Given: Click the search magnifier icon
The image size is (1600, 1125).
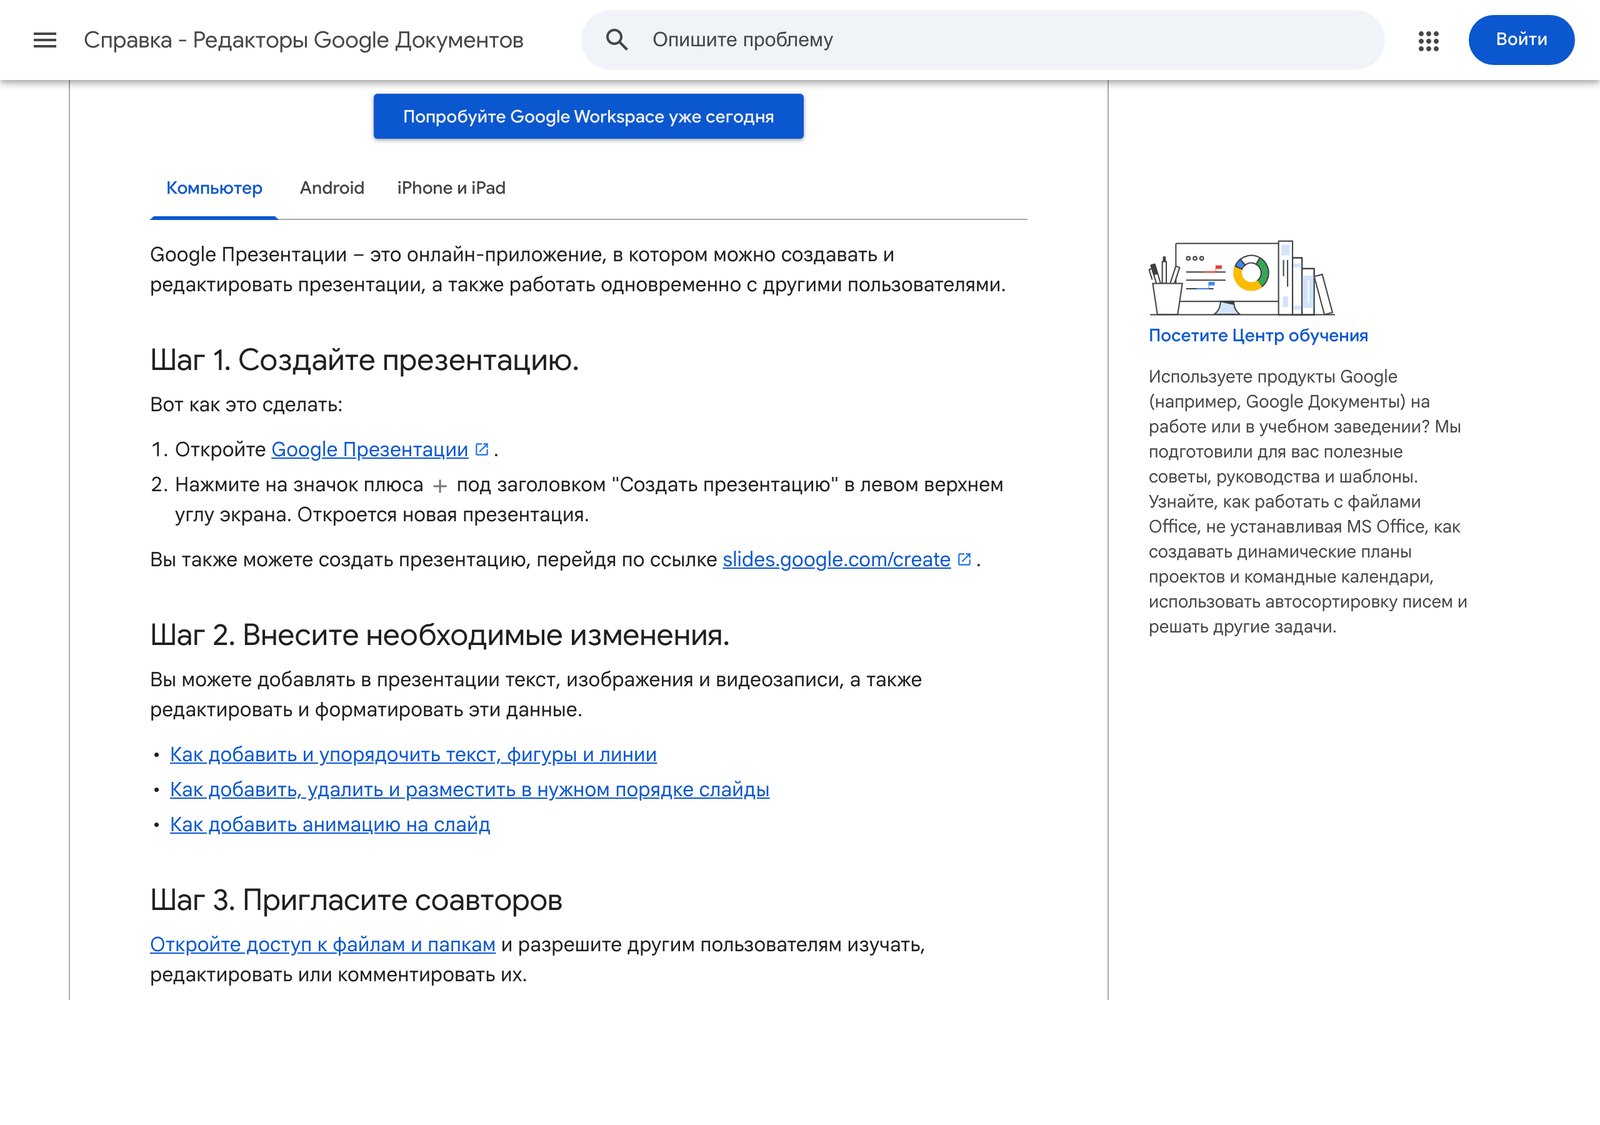Looking at the screenshot, I should 617,40.
